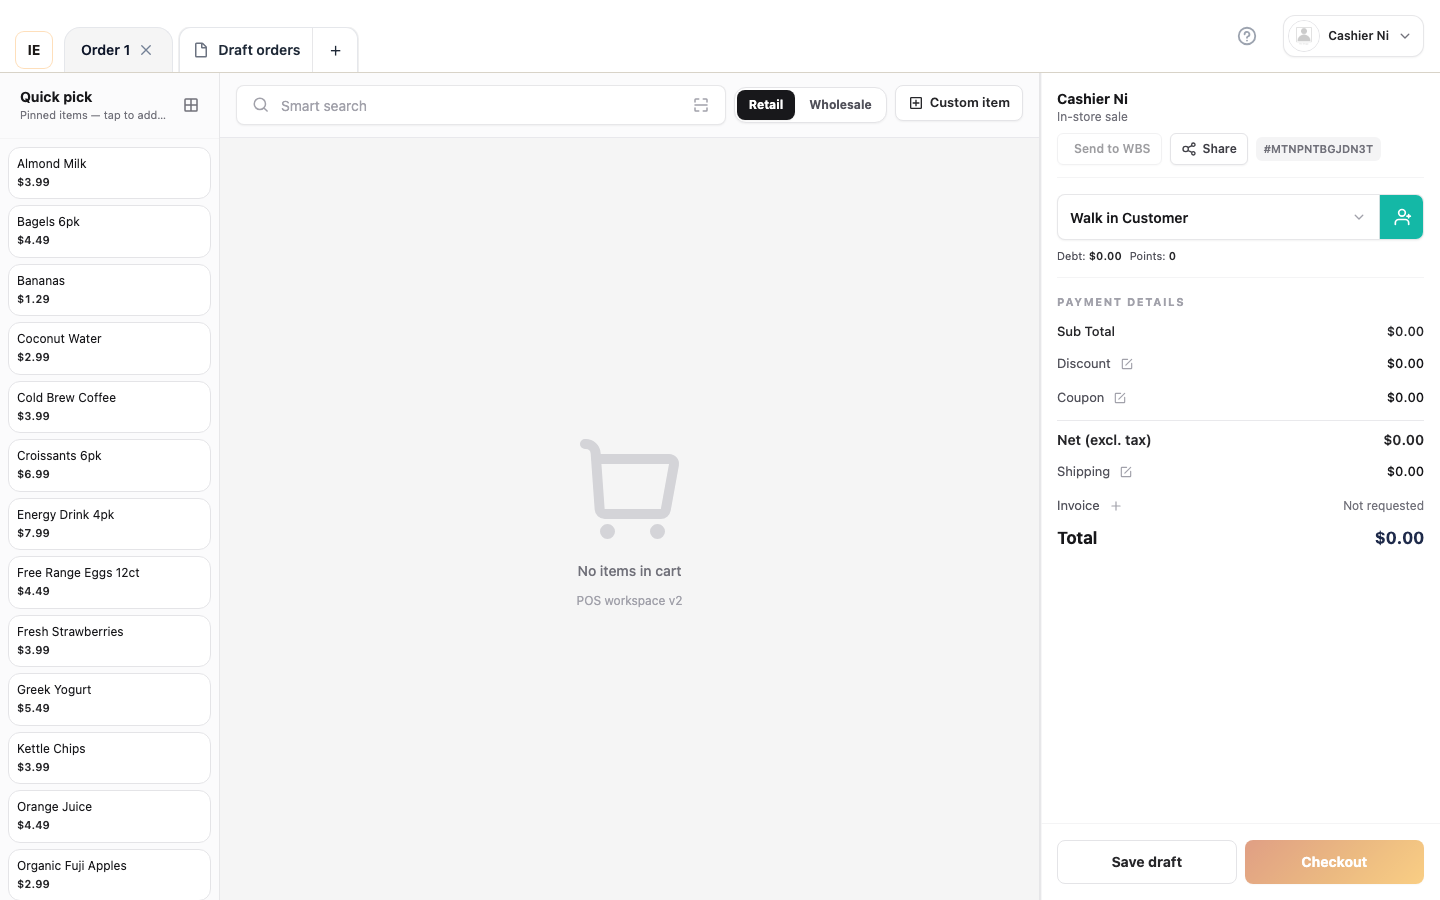
Task: Add Organic Fuji Apples to cart
Action: (x=109, y=875)
